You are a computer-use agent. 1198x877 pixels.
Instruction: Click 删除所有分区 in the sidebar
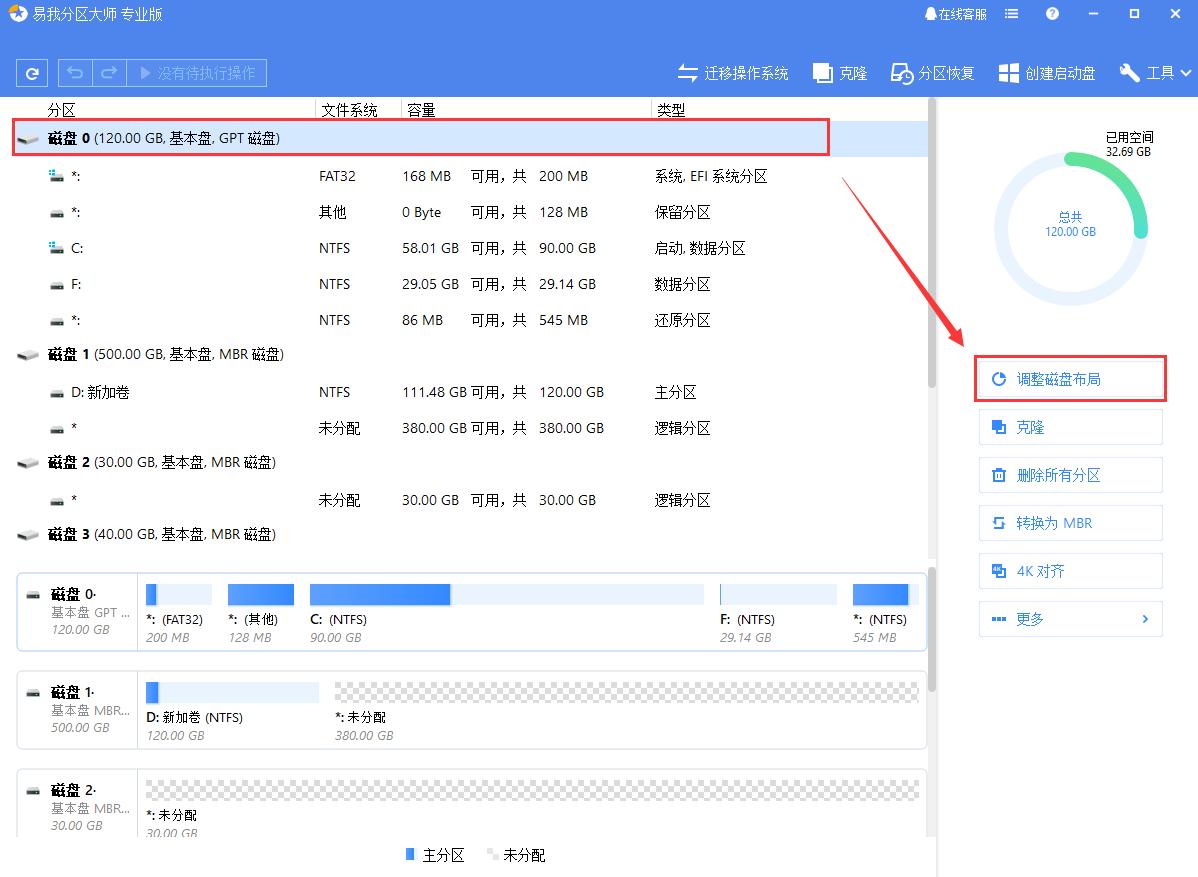1070,475
